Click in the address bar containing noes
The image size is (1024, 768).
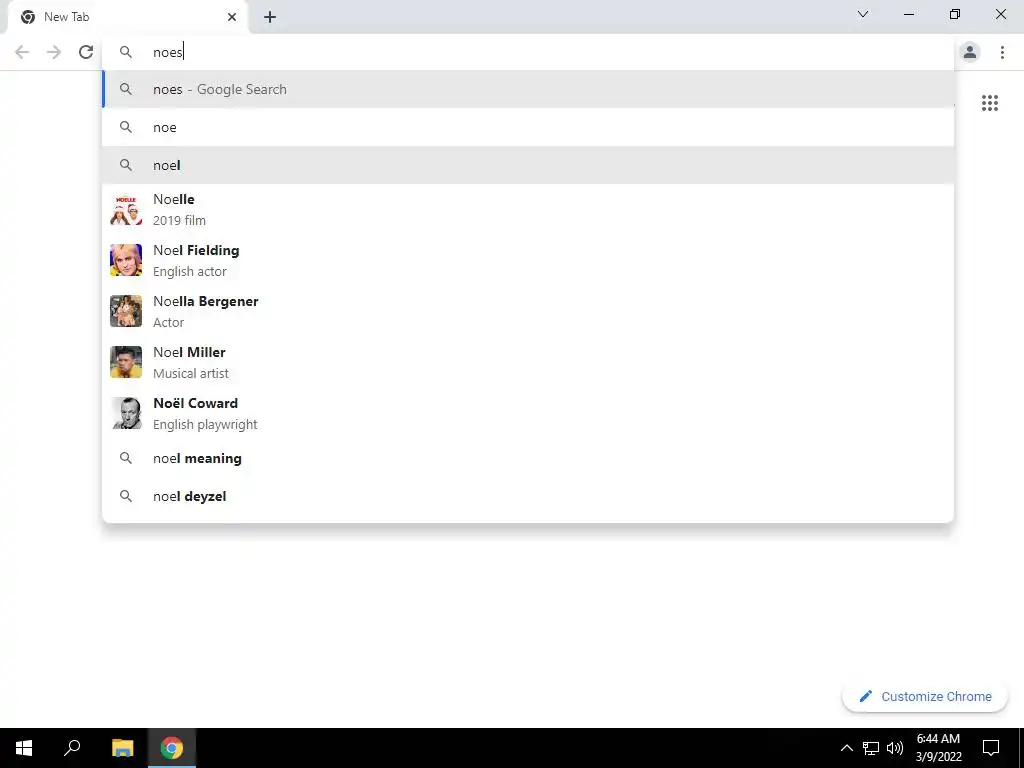tap(528, 52)
